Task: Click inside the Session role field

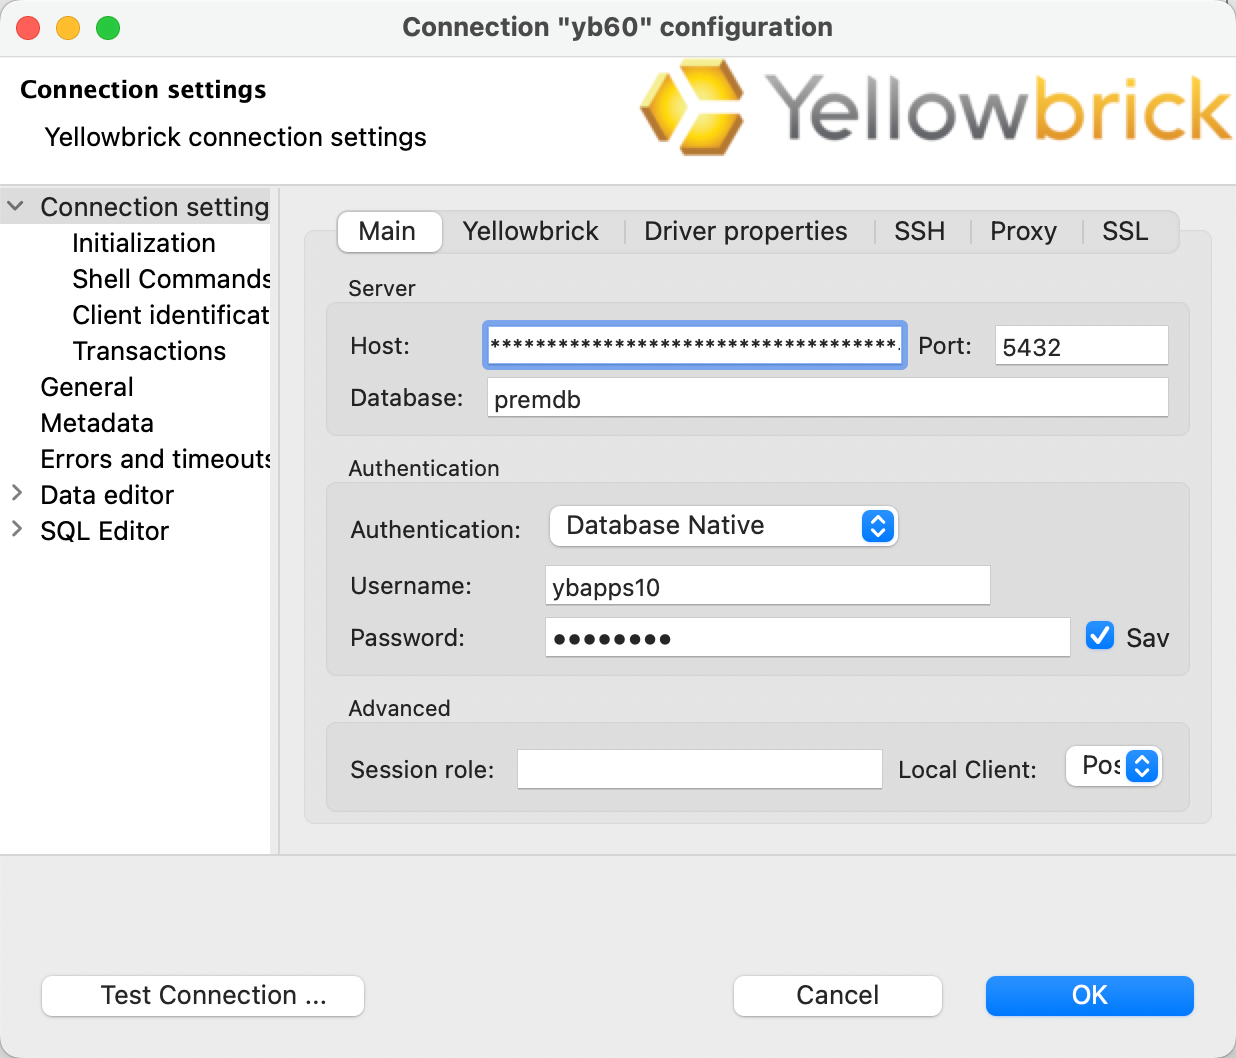Action: point(698,769)
